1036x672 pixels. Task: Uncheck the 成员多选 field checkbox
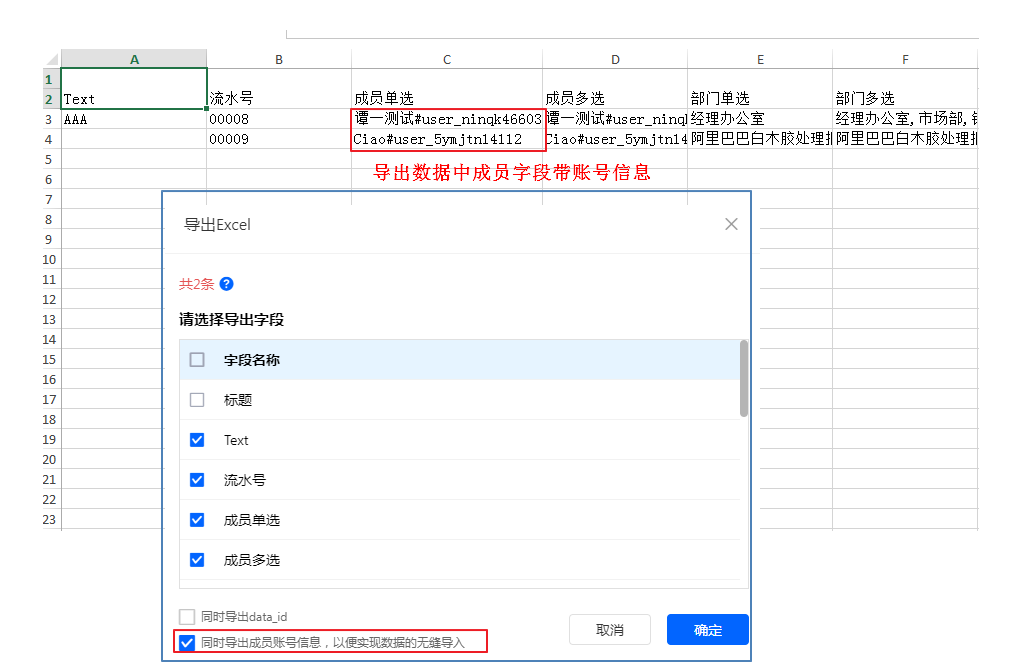pyautogui.click(x=197, y=560)
